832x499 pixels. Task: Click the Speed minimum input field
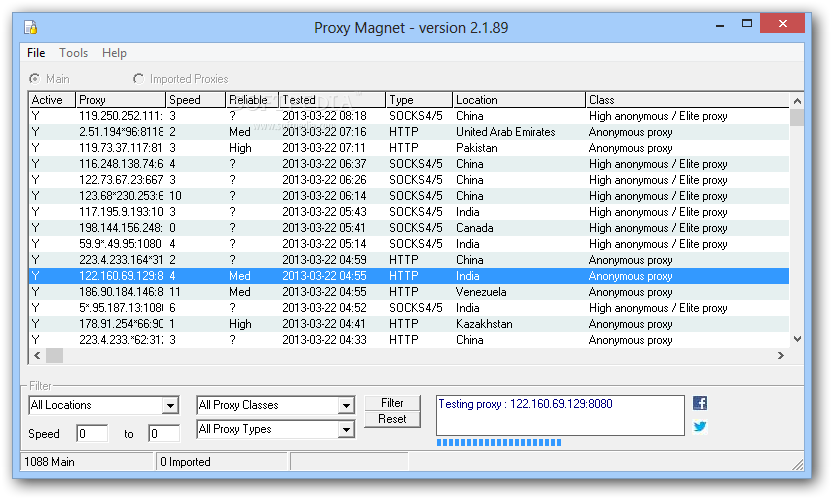pyautogui.click(x=92, y=433)
